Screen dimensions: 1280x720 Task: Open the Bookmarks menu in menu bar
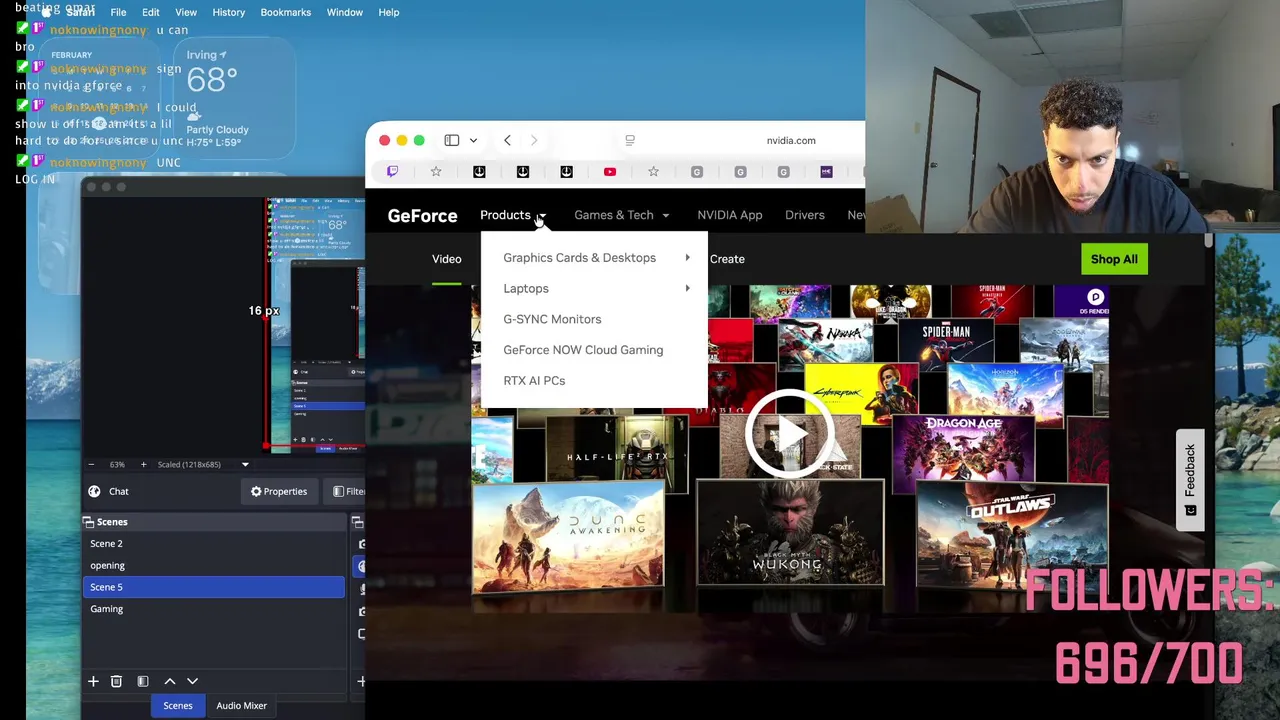click(286, 12)
